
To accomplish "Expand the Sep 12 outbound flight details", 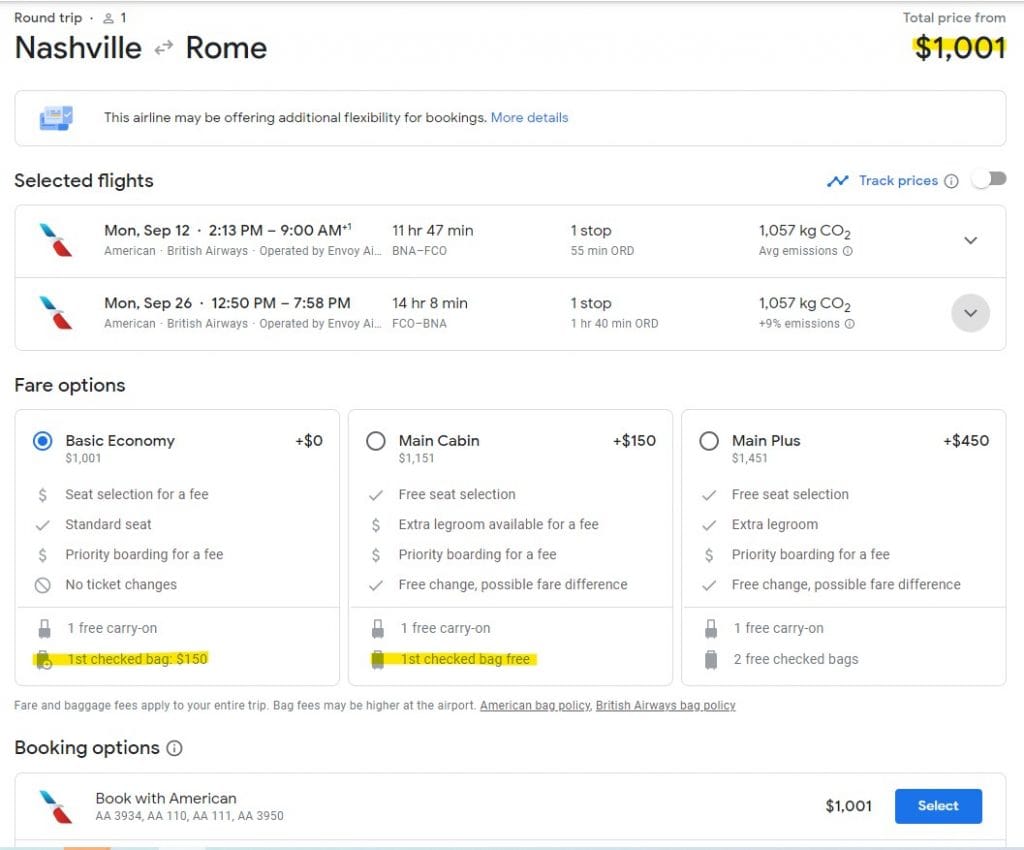I will click(970, 241).
